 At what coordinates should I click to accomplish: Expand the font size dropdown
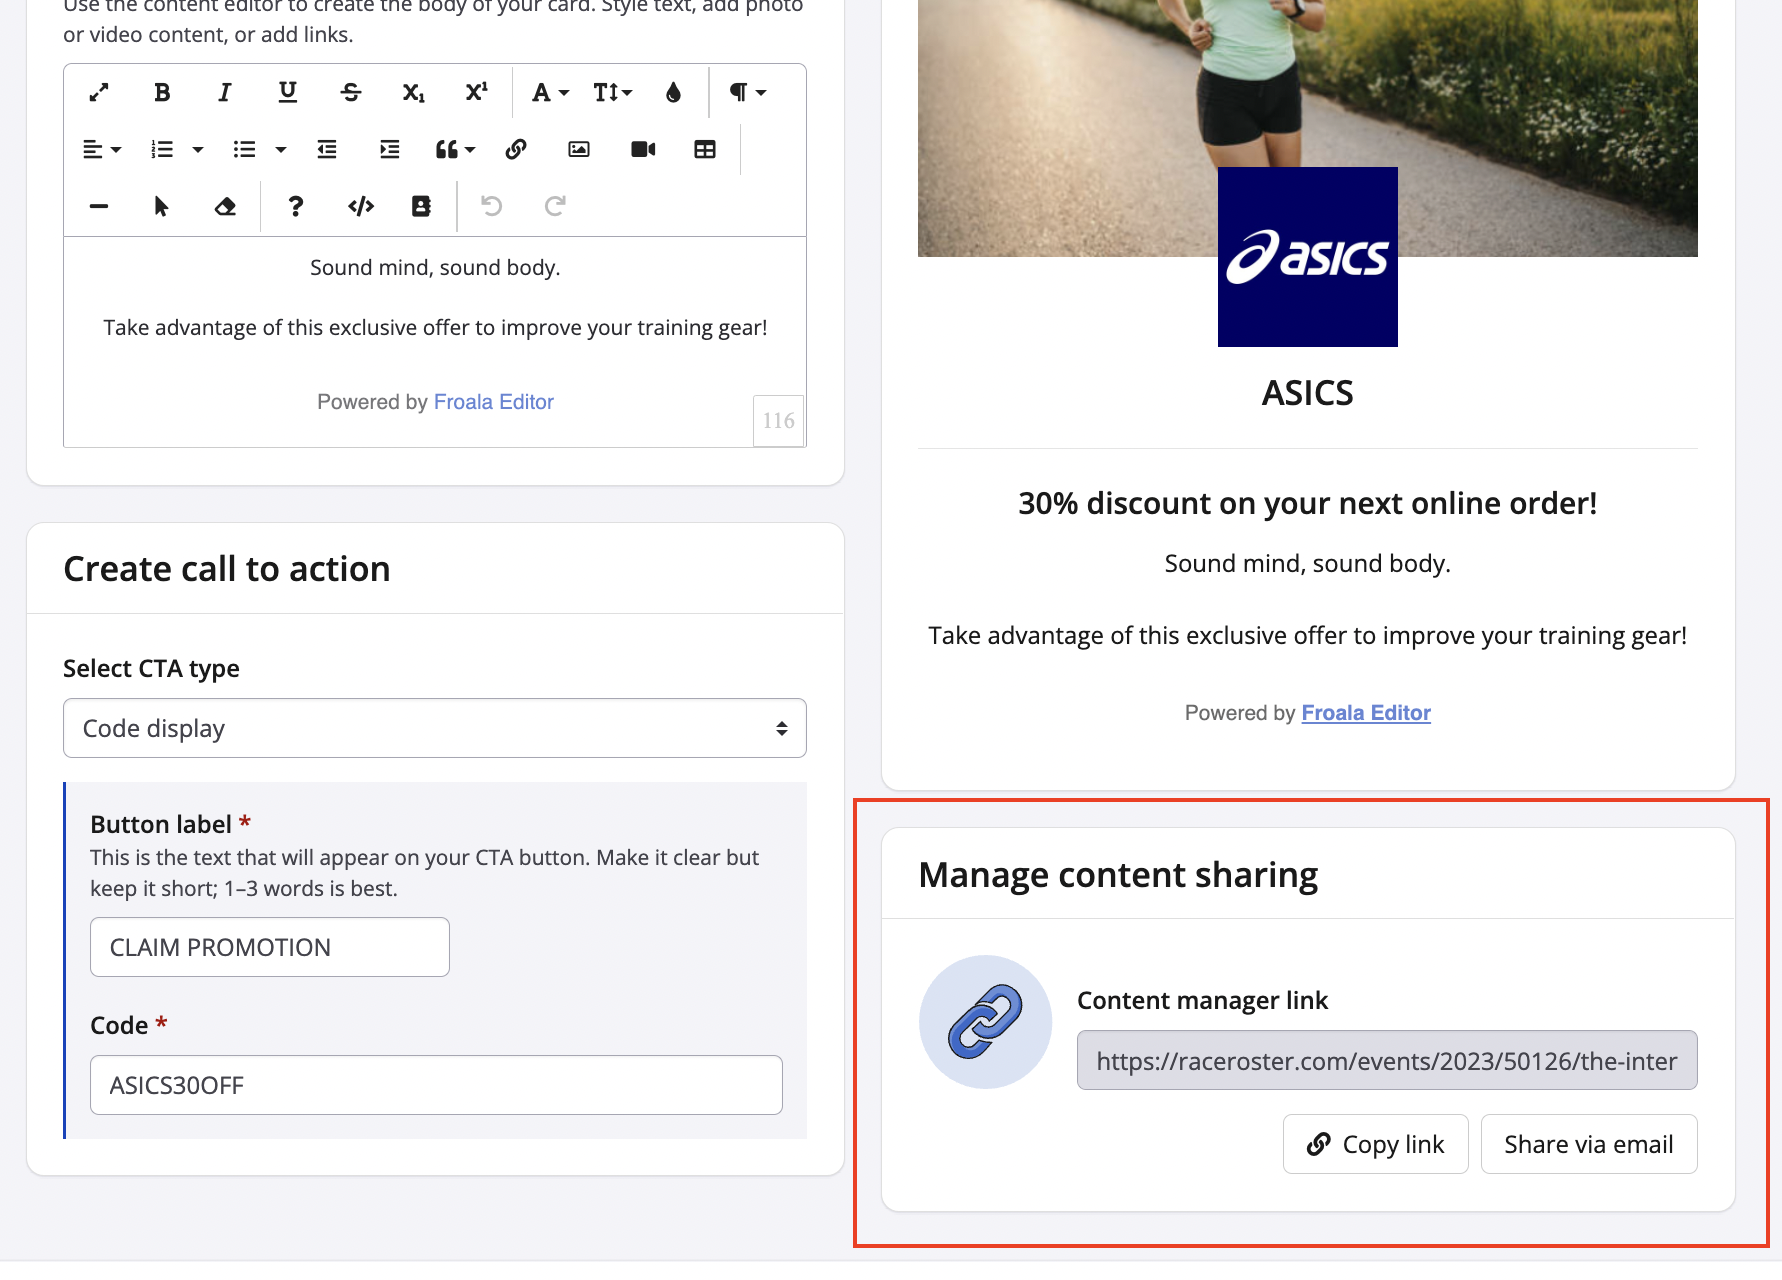(x=612, y=93)
